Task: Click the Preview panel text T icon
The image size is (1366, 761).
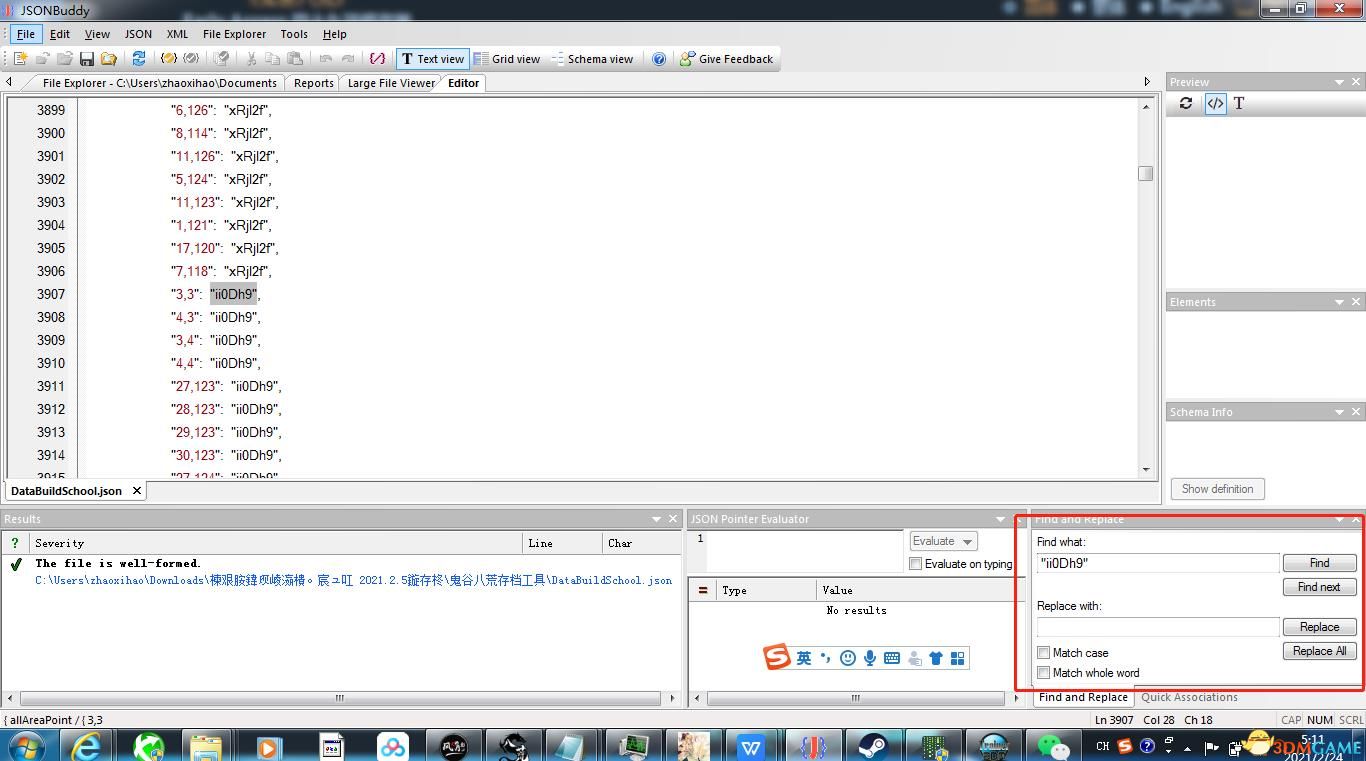Action: point(1239,103)
